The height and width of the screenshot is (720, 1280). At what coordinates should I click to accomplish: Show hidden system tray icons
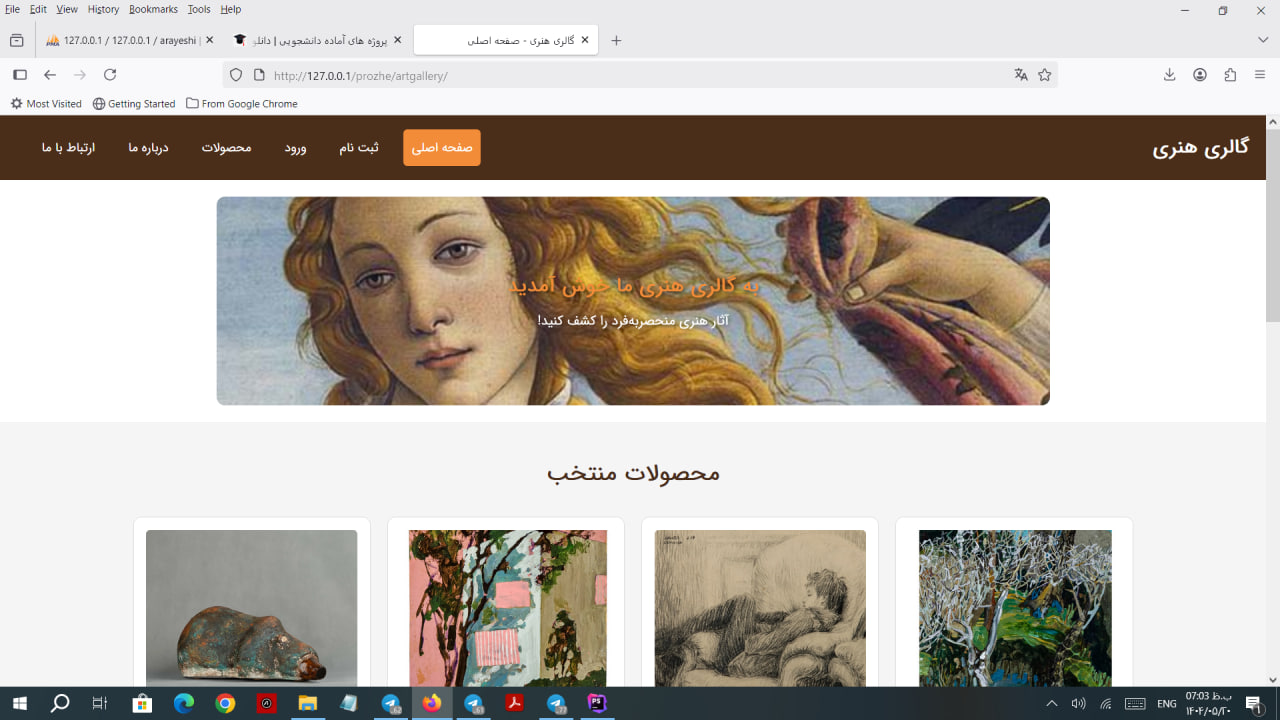(1051, 704)
